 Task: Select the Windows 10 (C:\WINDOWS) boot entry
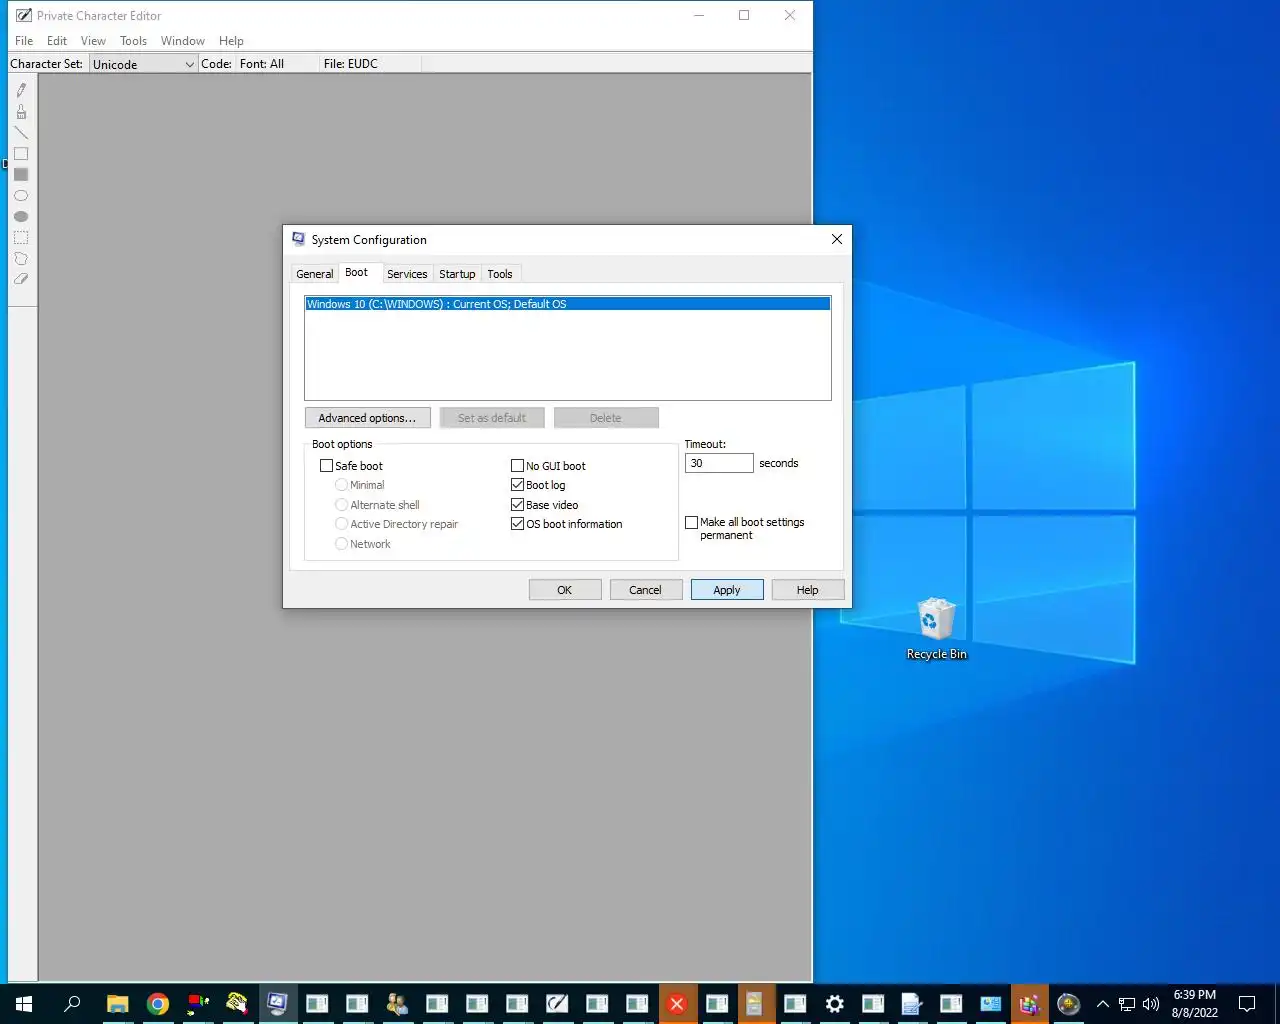568,304
